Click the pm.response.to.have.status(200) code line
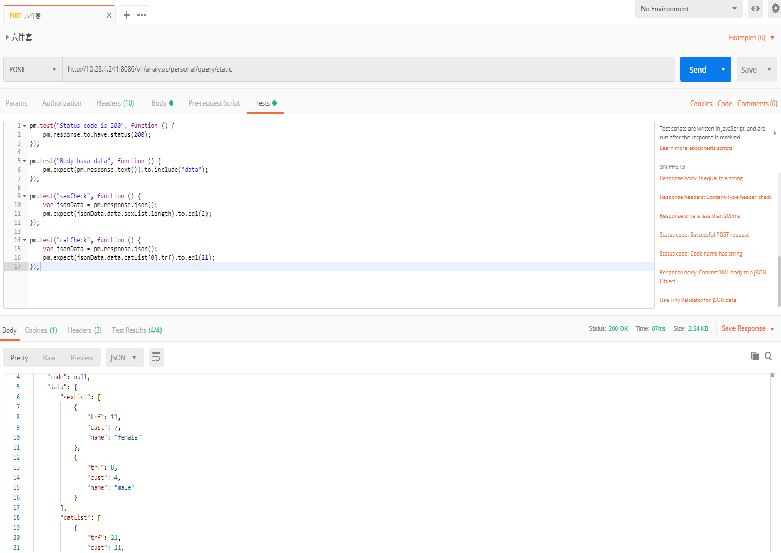Image resolution: width=781 pixels, height=553 pixels. point(97,135)
